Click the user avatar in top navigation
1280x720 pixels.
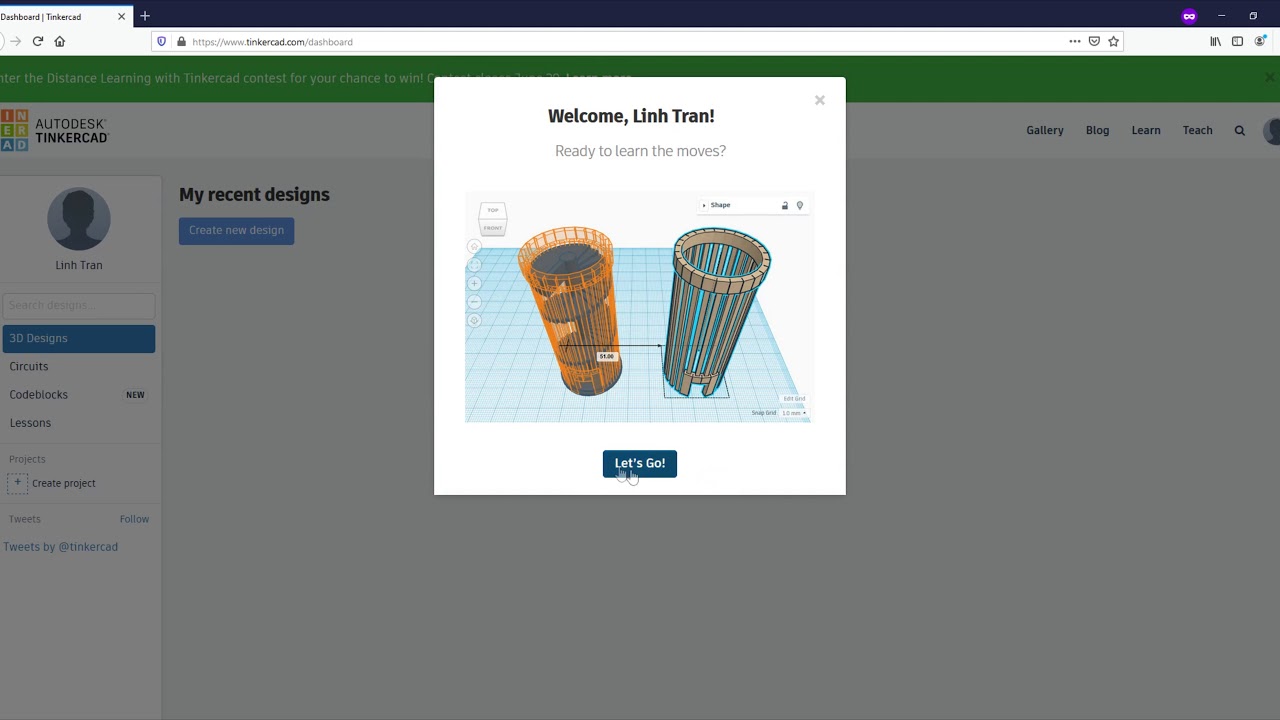[1272, 131]
